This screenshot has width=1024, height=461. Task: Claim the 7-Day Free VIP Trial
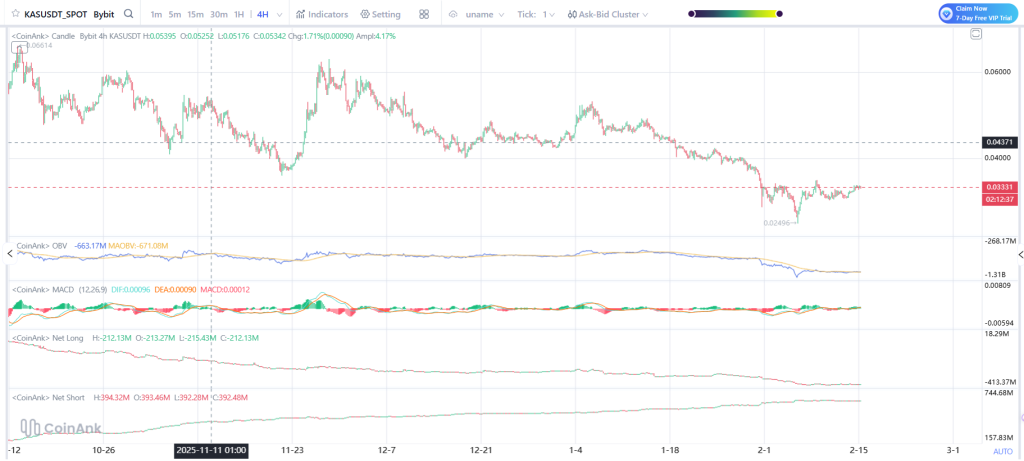tap(977, 13)
